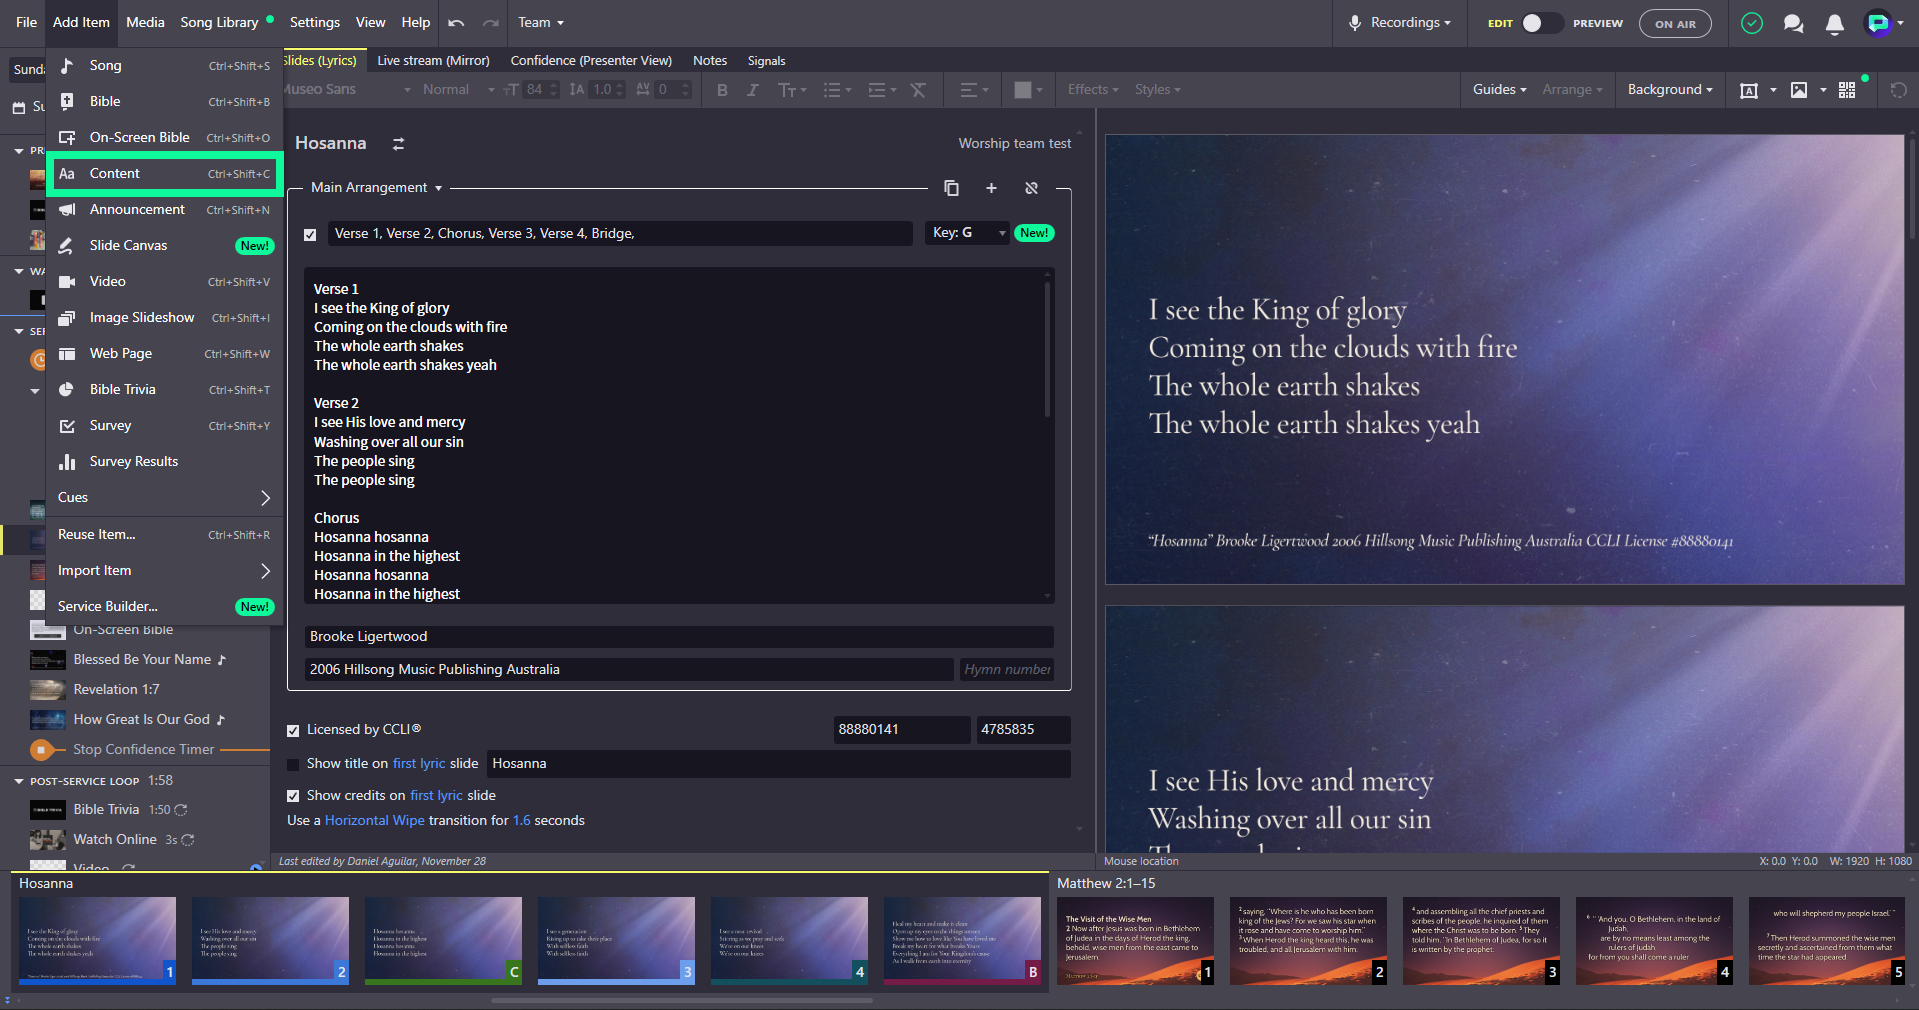Click the Horizontal Wipe transition link

pyautogui.click(x=374, y=821)
